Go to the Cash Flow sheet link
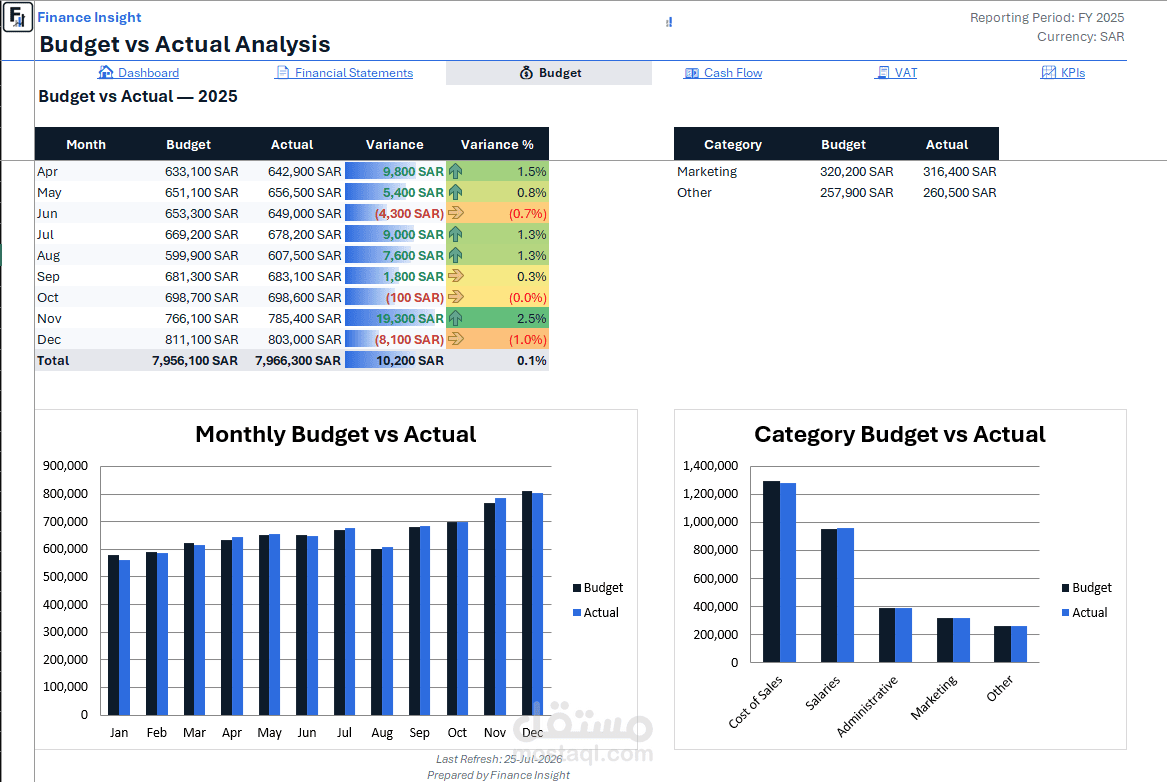The image size is (1167, 782). (733, 72)
